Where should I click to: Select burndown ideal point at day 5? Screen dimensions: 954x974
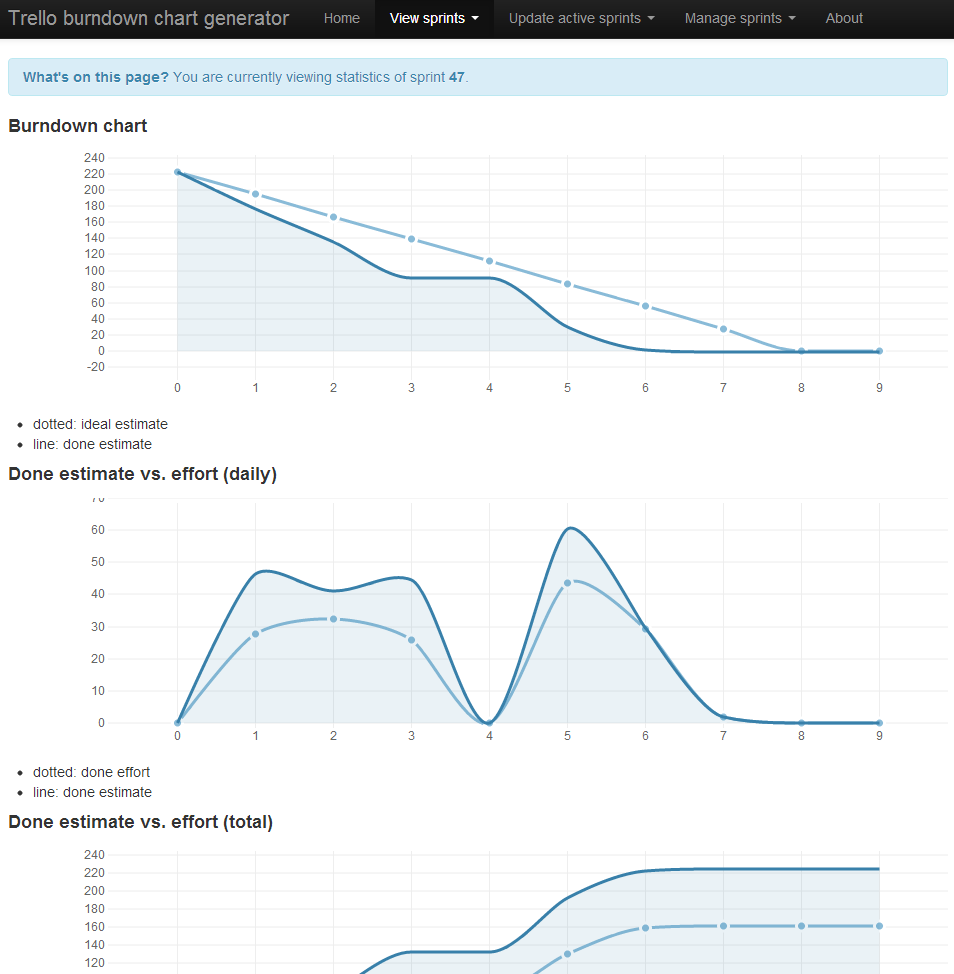point(567,284)
